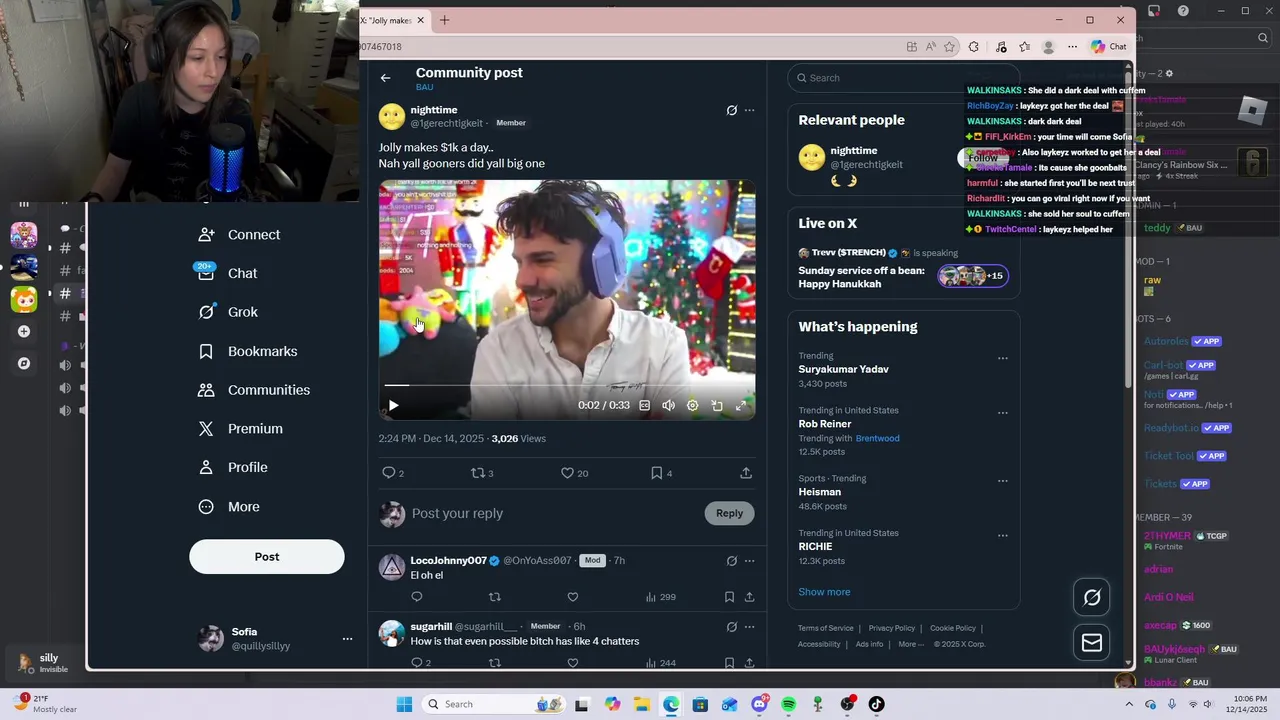
Task: Open more options on sugarhill's reply
Action: [x=749, y=627]
